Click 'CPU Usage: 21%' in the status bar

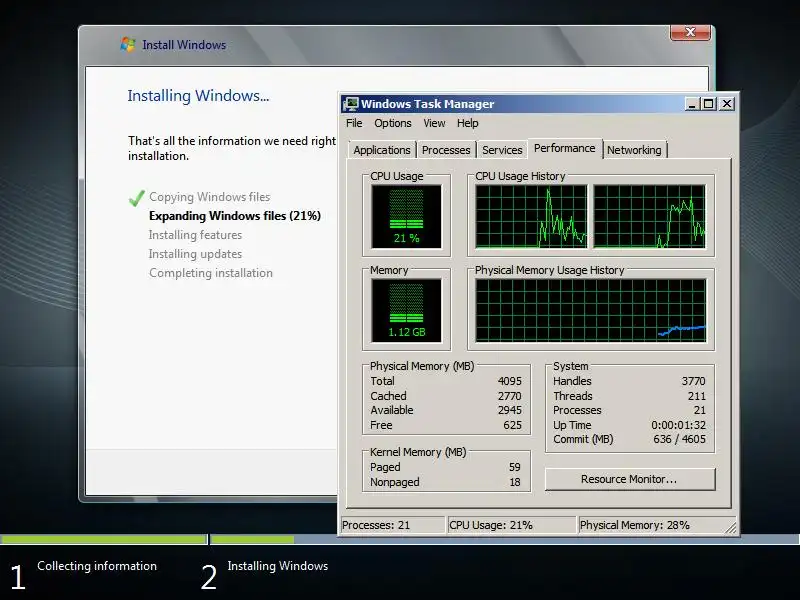(x=491, y=525)
